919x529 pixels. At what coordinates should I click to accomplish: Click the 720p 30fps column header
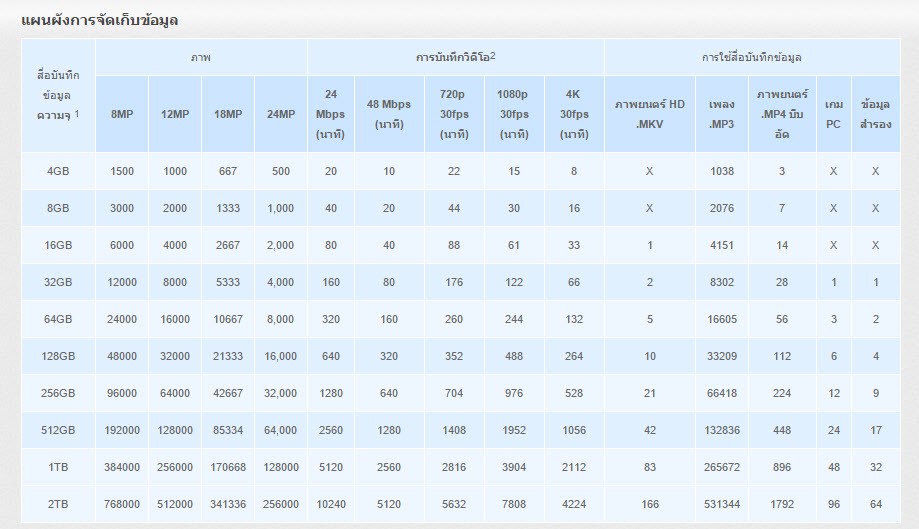(454, 114)
